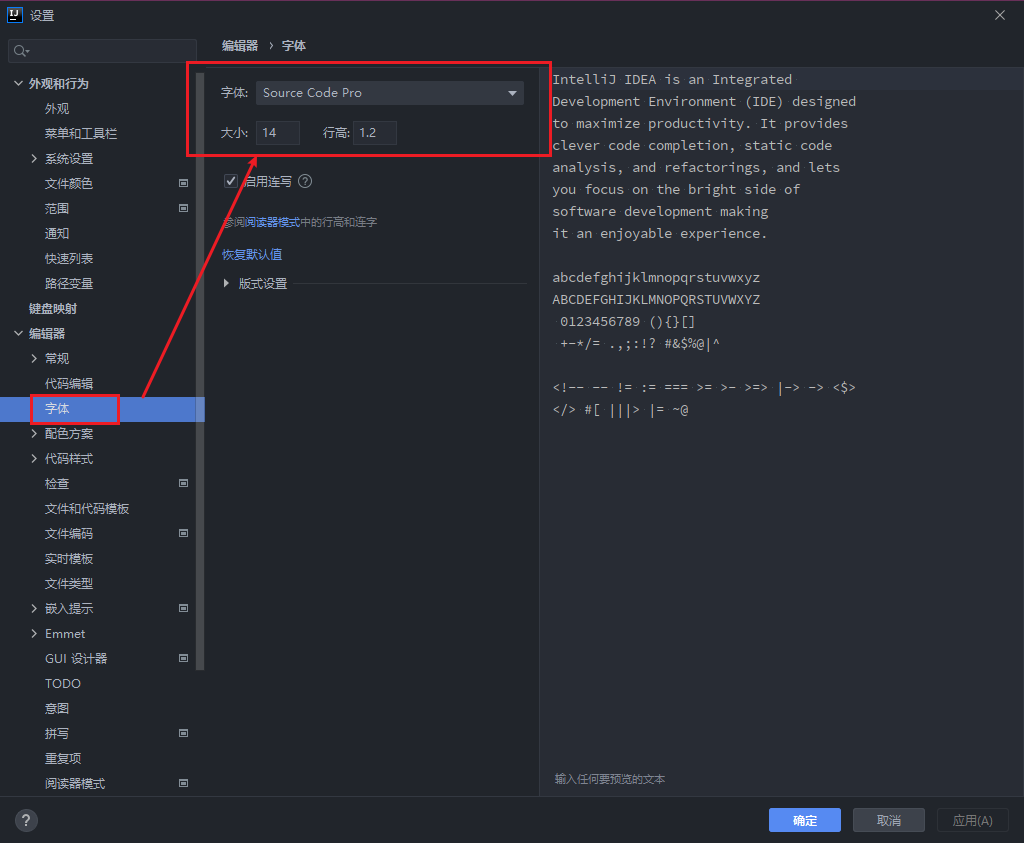Select 文件类型 in the settings tree

(x=69, y=584)
